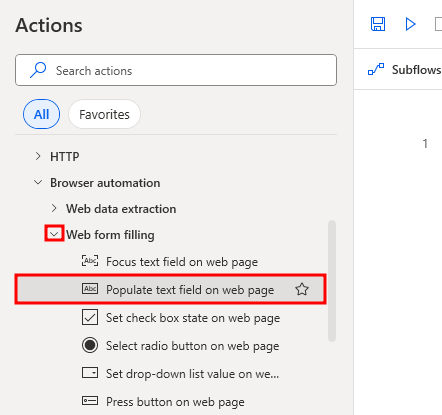
Task: Select the Web form filling label
Action: pos(110,235)
